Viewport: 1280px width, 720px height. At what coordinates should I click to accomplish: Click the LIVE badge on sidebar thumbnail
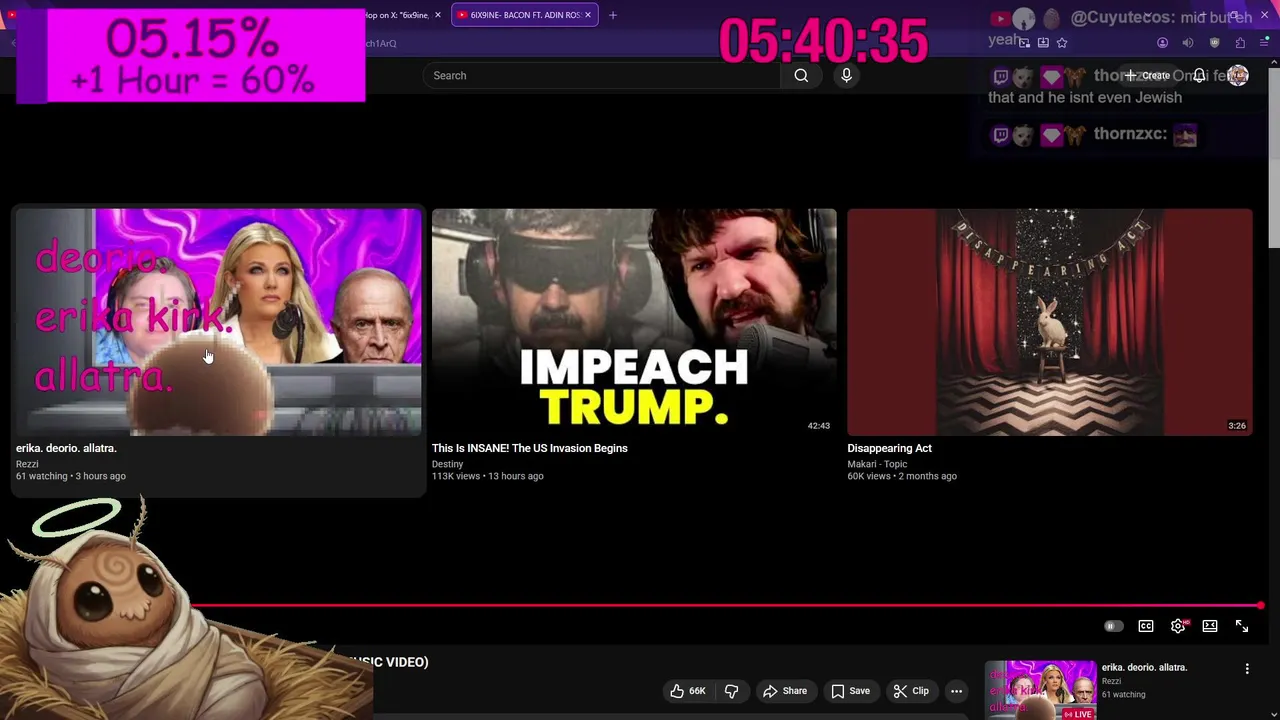(x=1078, y=714)
